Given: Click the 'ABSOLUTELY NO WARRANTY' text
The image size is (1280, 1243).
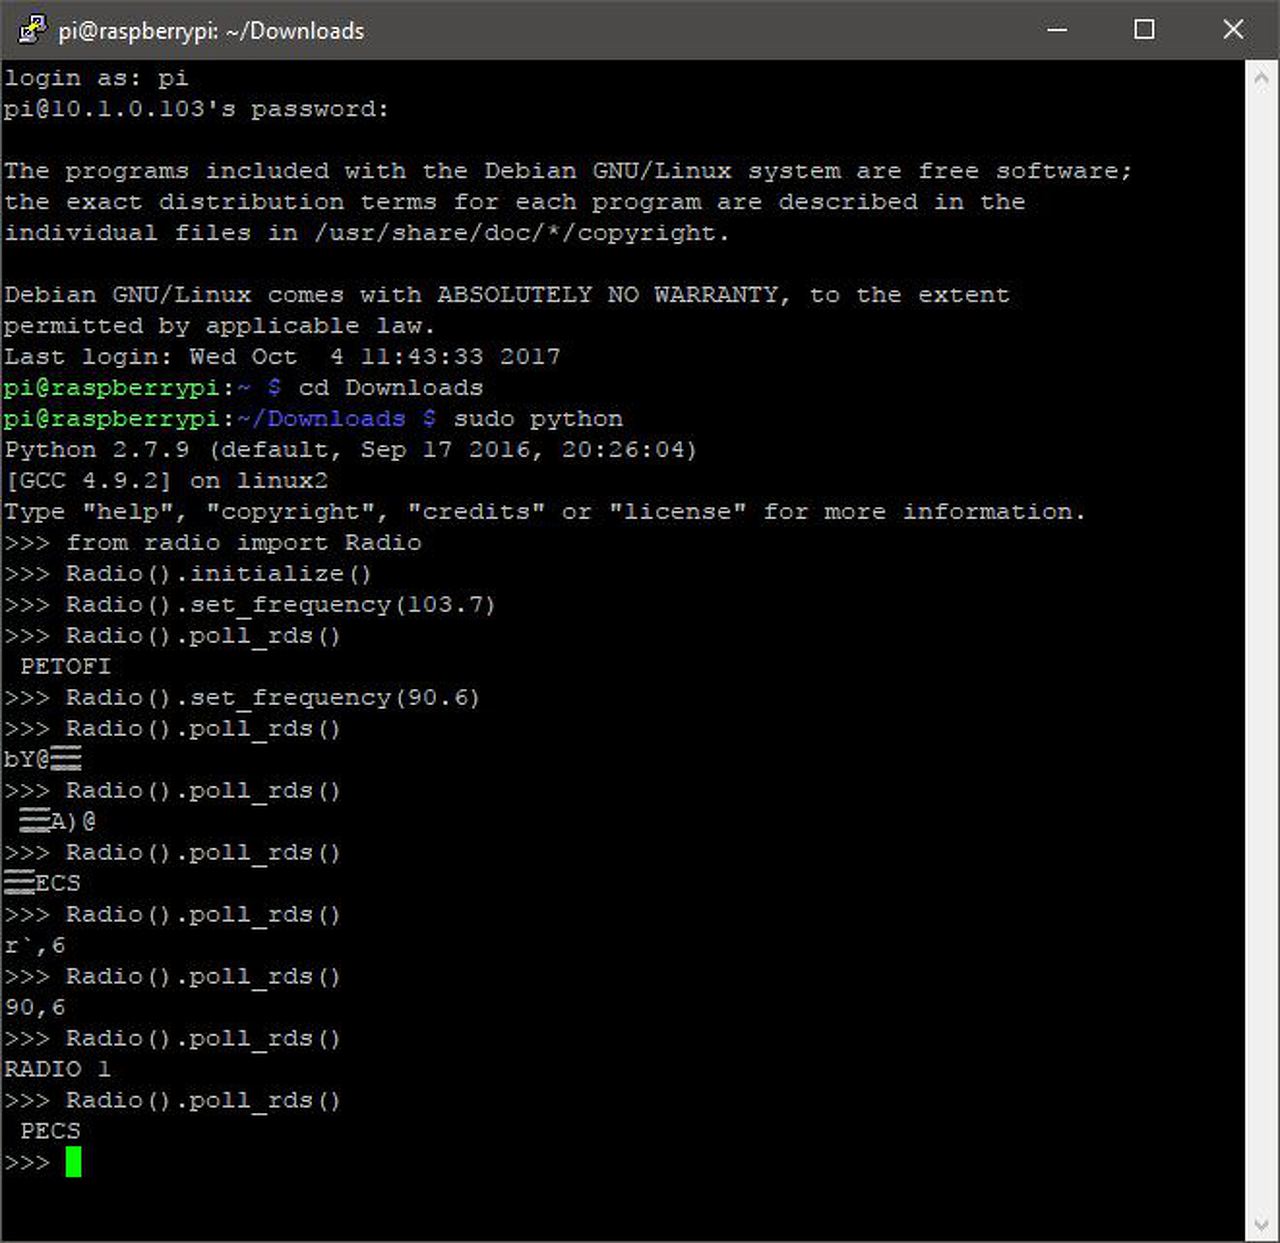Looking at the screenshot, I should 608,295.
